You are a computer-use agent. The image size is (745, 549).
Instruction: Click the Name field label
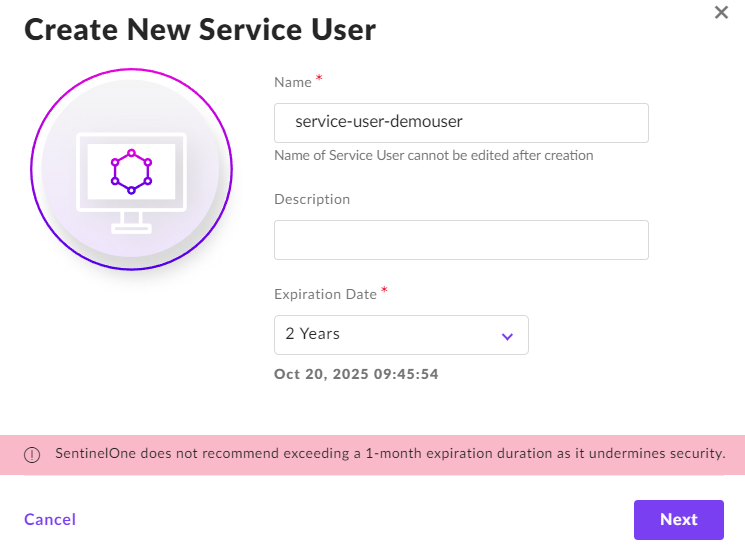click(293, 82)
